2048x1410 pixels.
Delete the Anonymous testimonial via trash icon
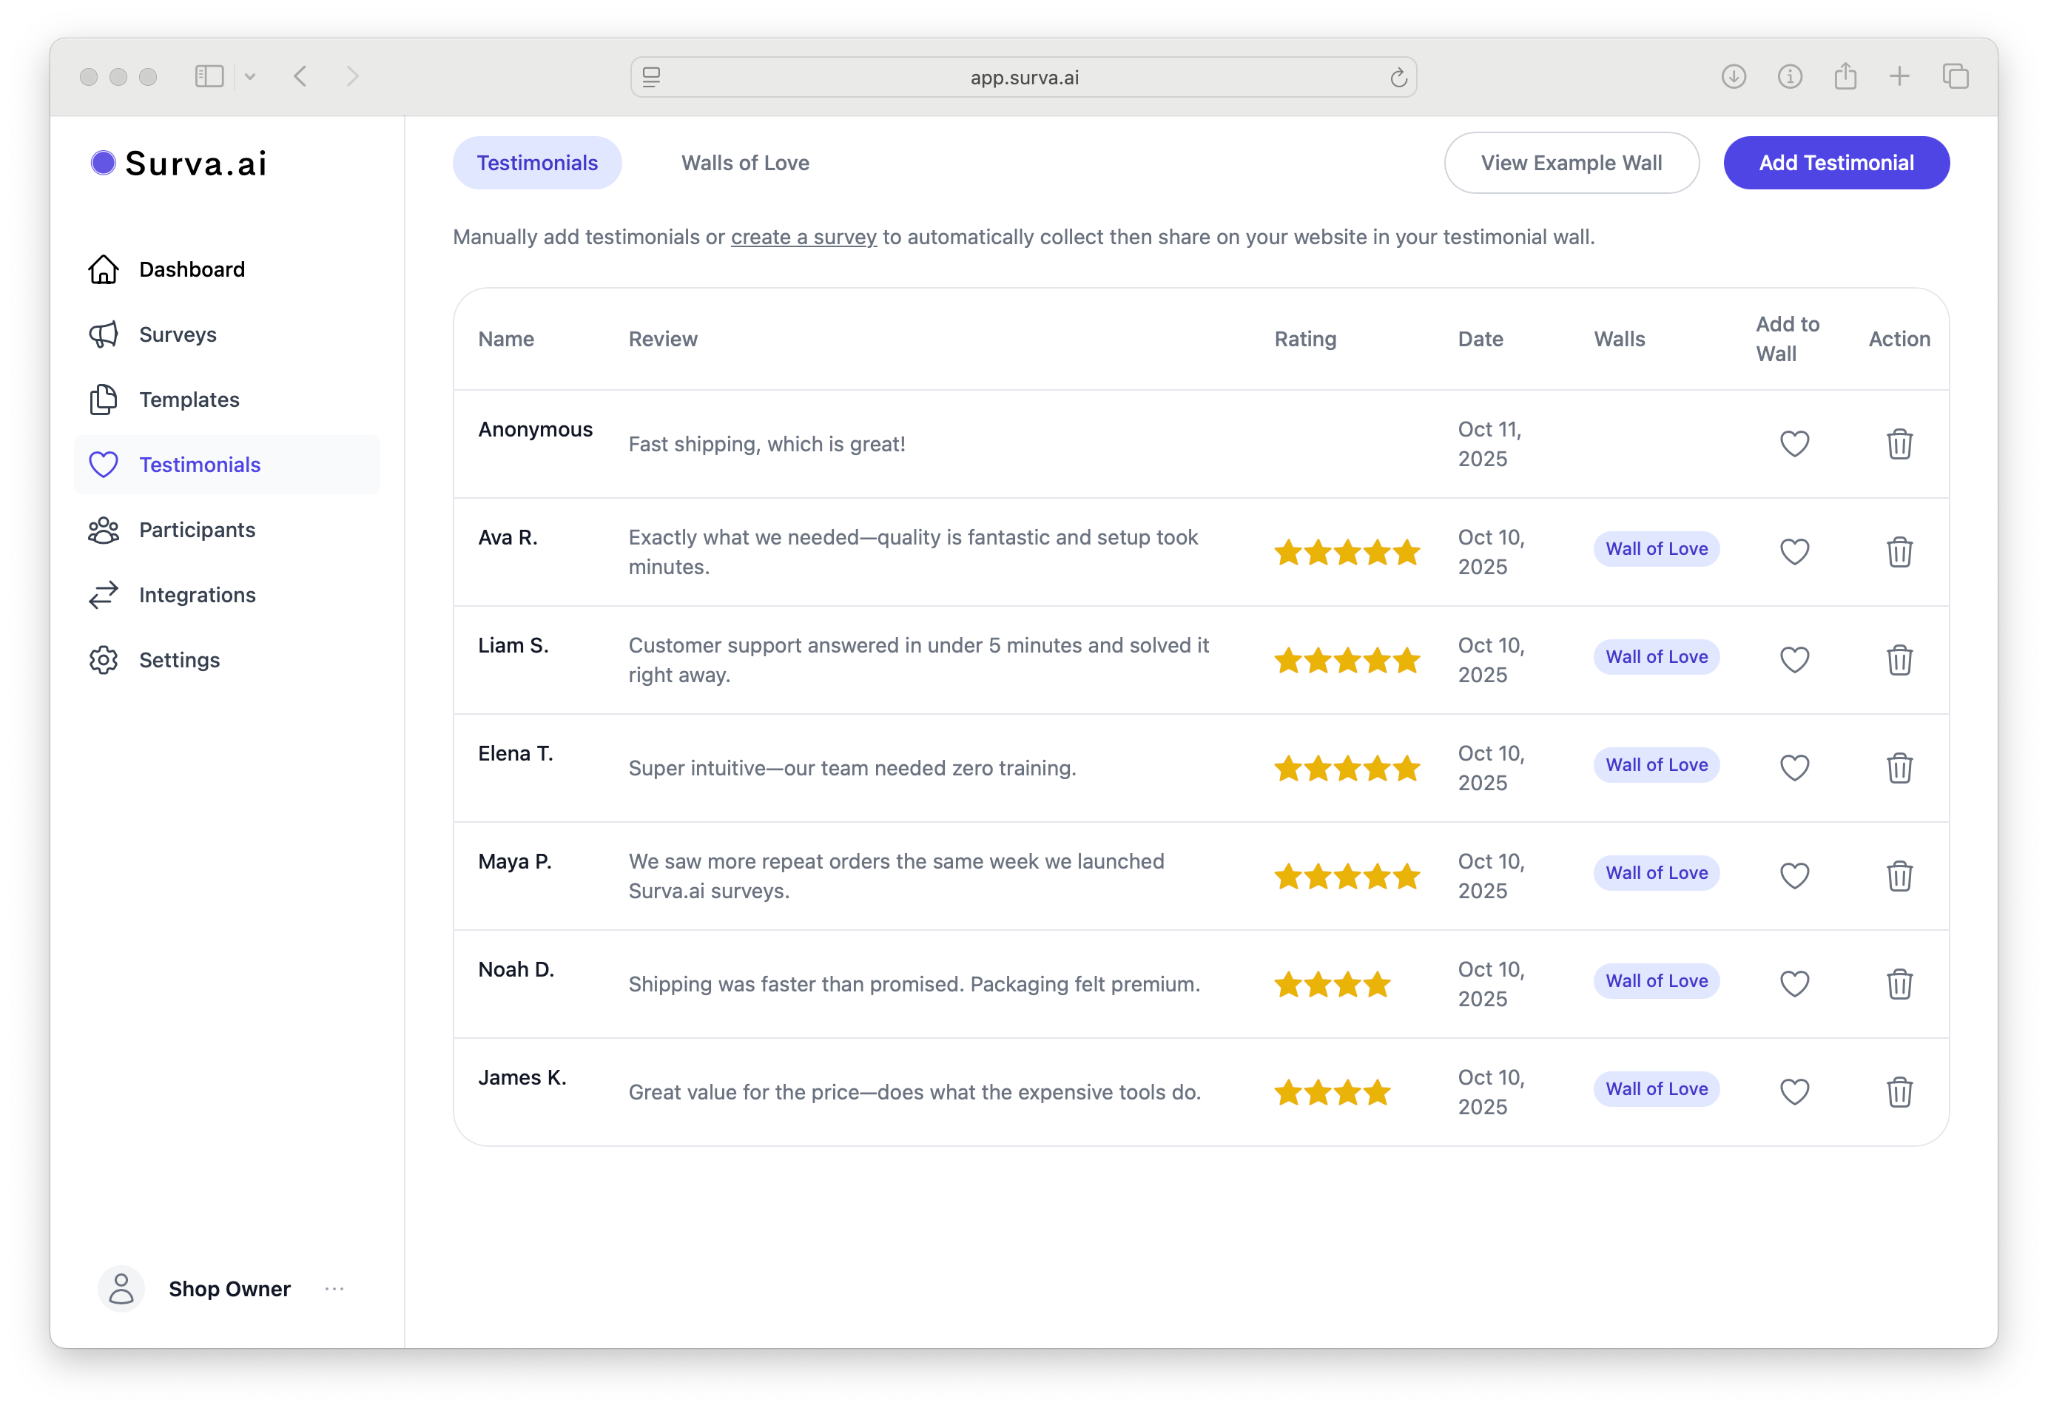[1899, 444]
